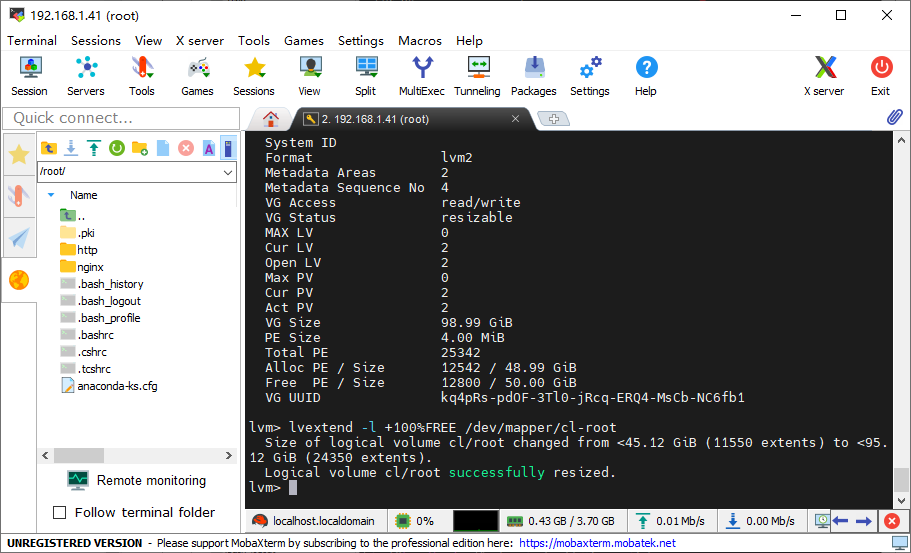Select the parent folder .. entry
The image size is (911, 553).
tap(73, 216)
